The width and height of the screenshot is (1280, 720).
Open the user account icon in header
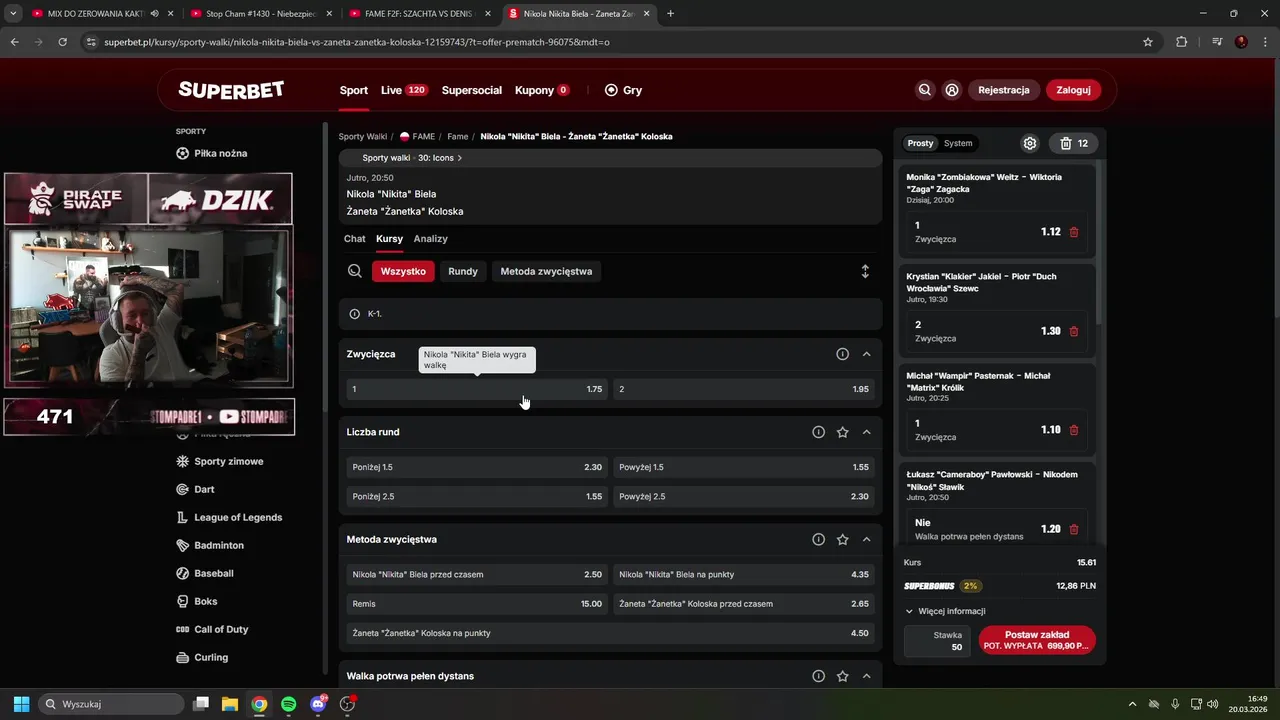click(952, 90)
